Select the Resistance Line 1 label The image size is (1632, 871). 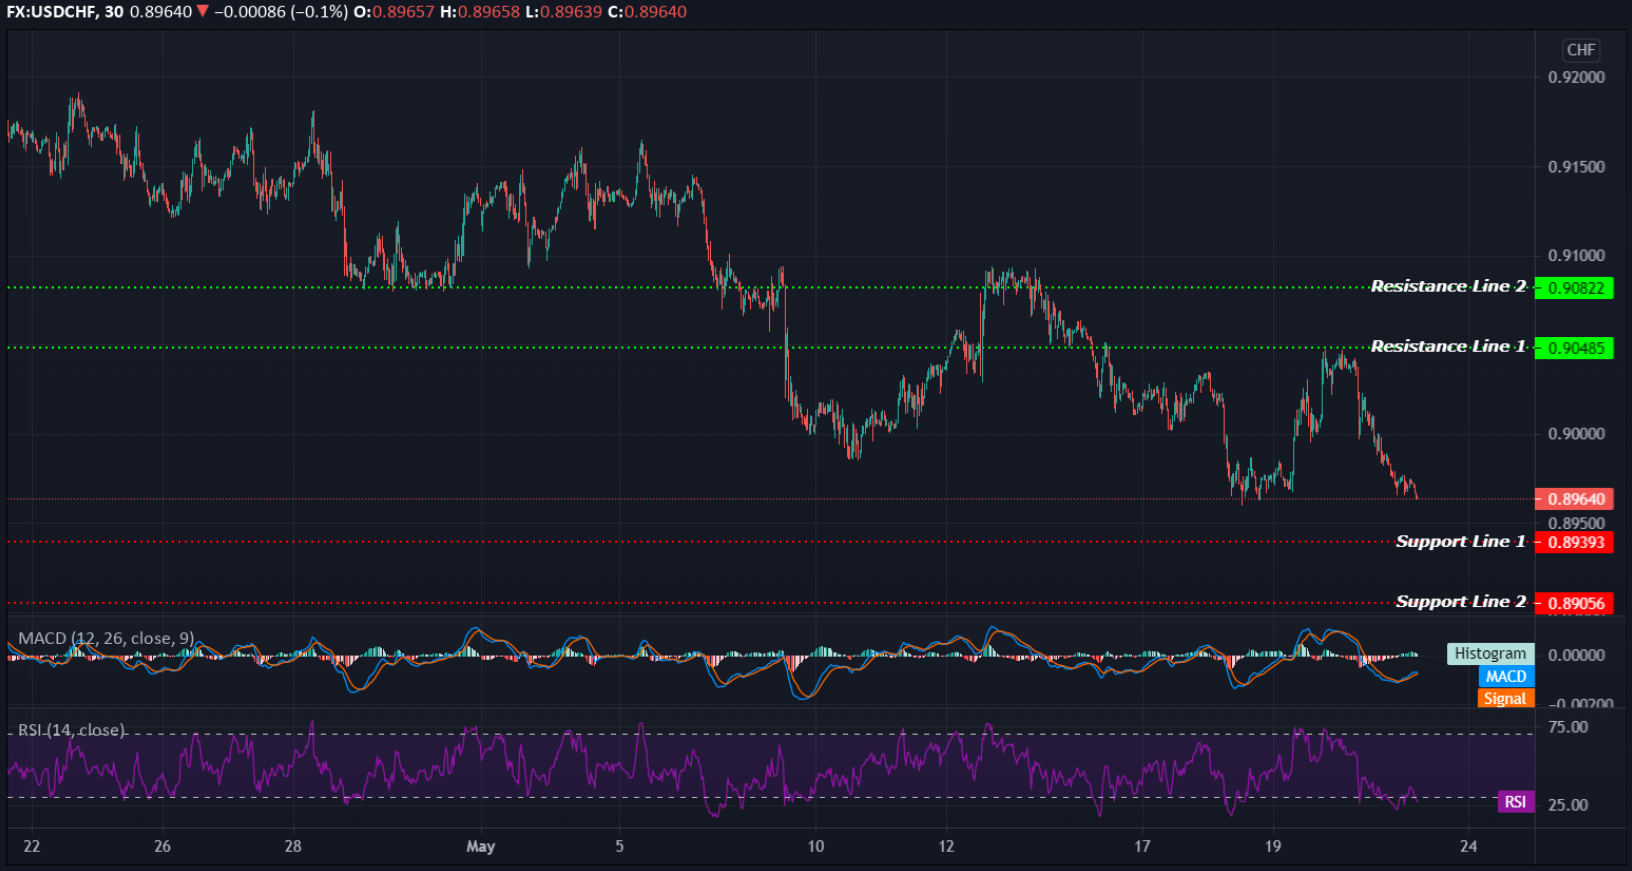coord(1448,346)
